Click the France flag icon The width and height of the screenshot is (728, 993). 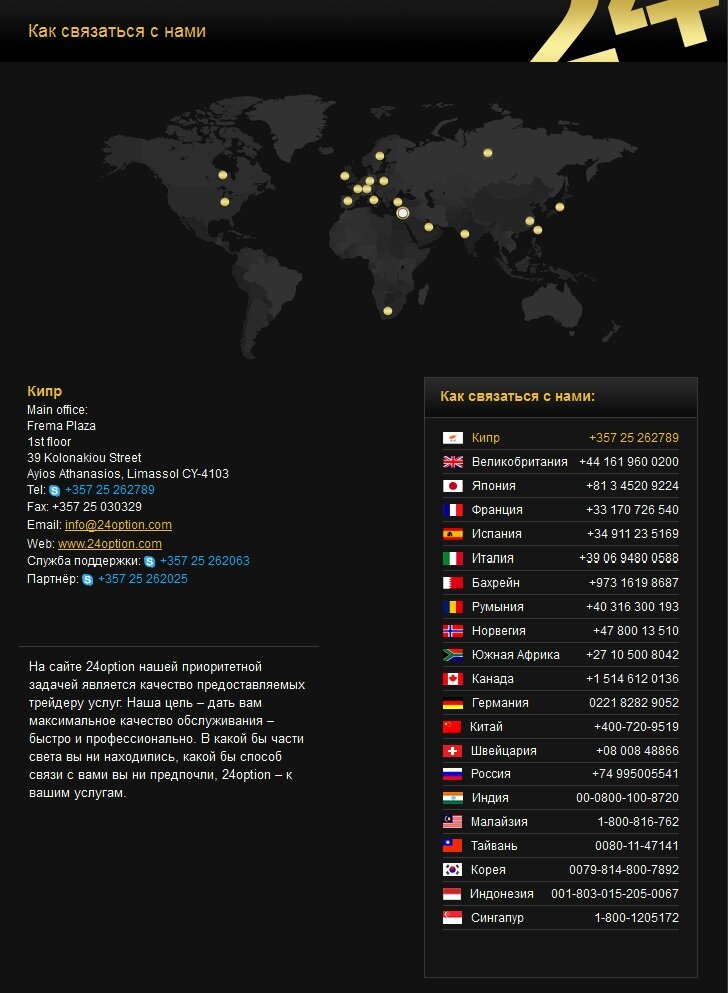[x=453, y=510]
